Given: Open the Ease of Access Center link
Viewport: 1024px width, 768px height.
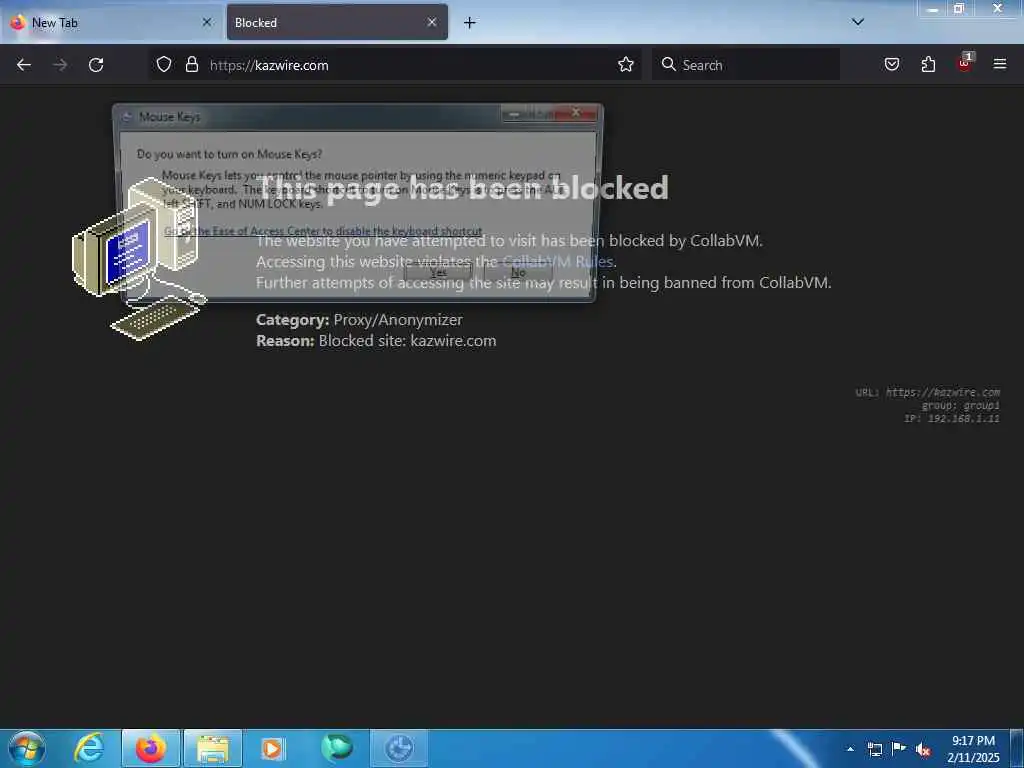Looking at the screenshot, I should pos(323,231).
